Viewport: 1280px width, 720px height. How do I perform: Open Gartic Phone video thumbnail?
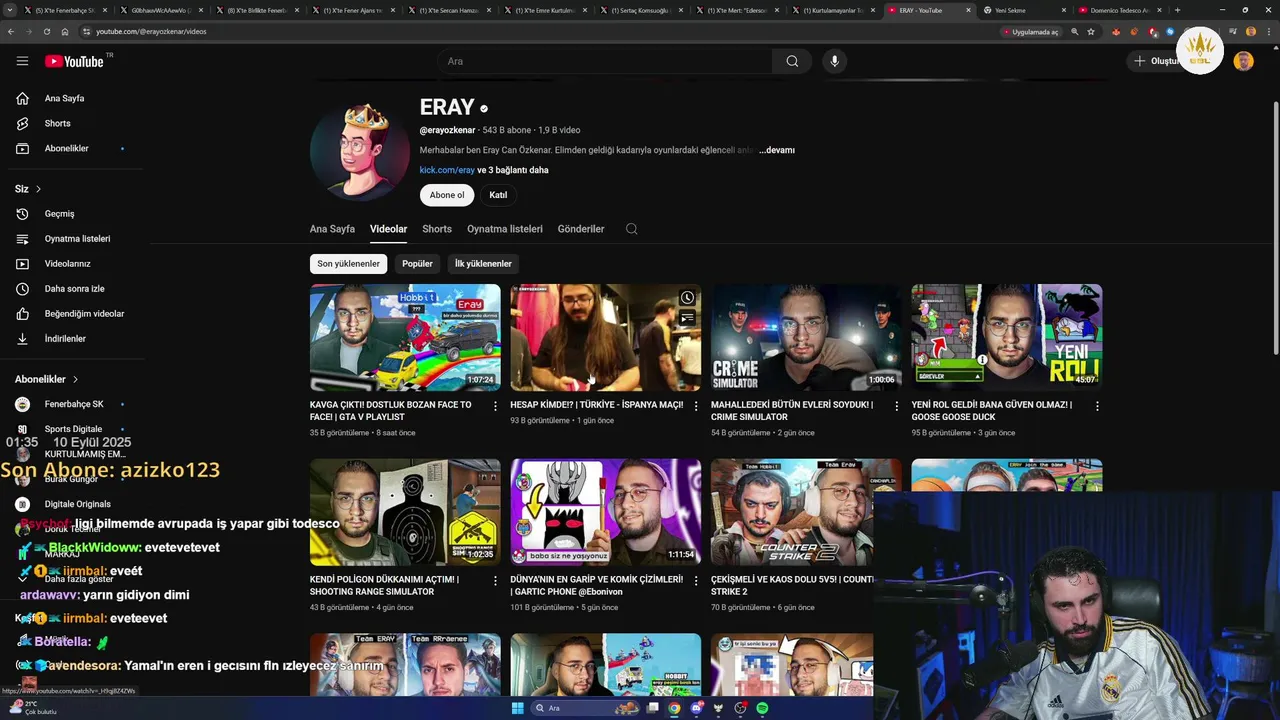click(606, 512)
